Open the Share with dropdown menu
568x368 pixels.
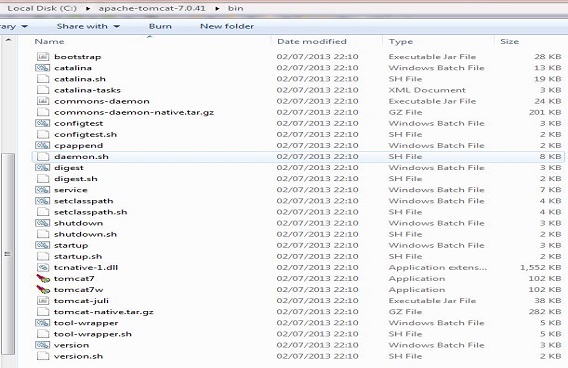[88, 26]
